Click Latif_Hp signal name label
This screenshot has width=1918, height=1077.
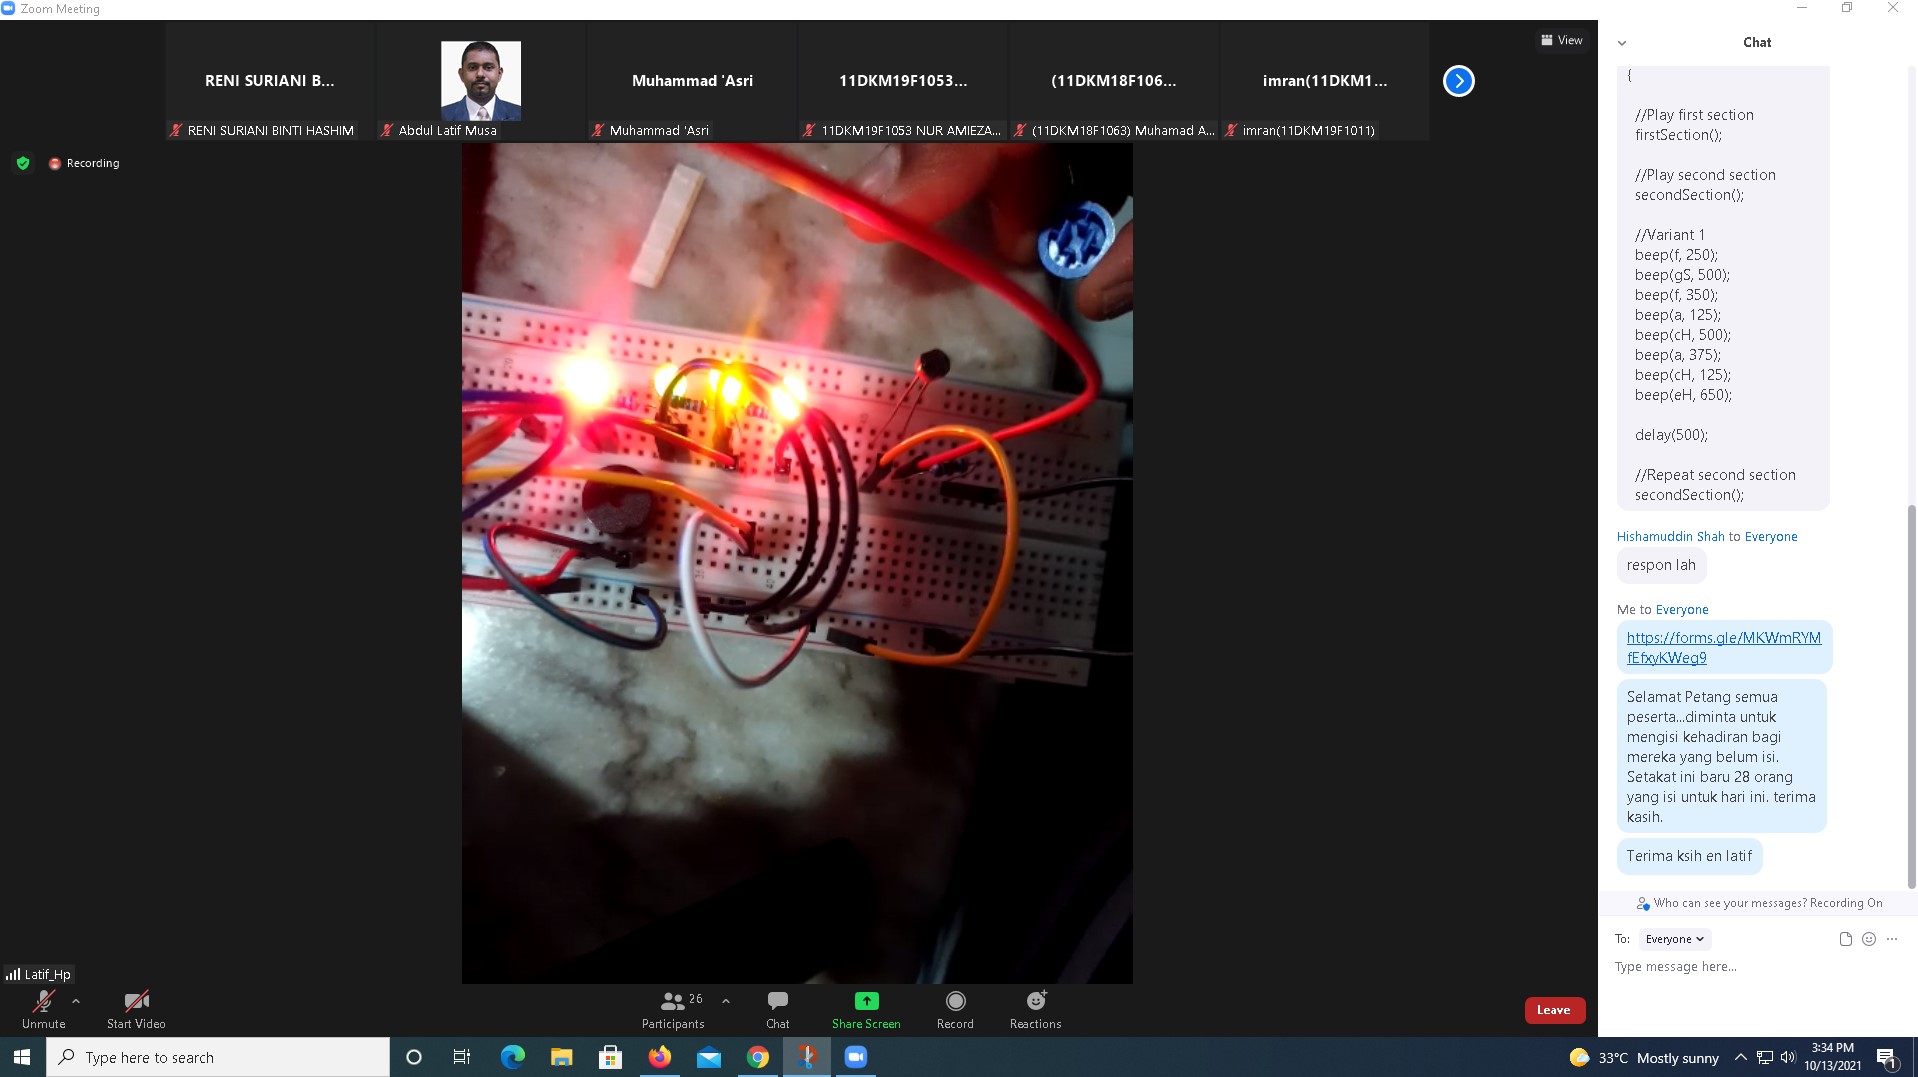(x=39, y=974)
